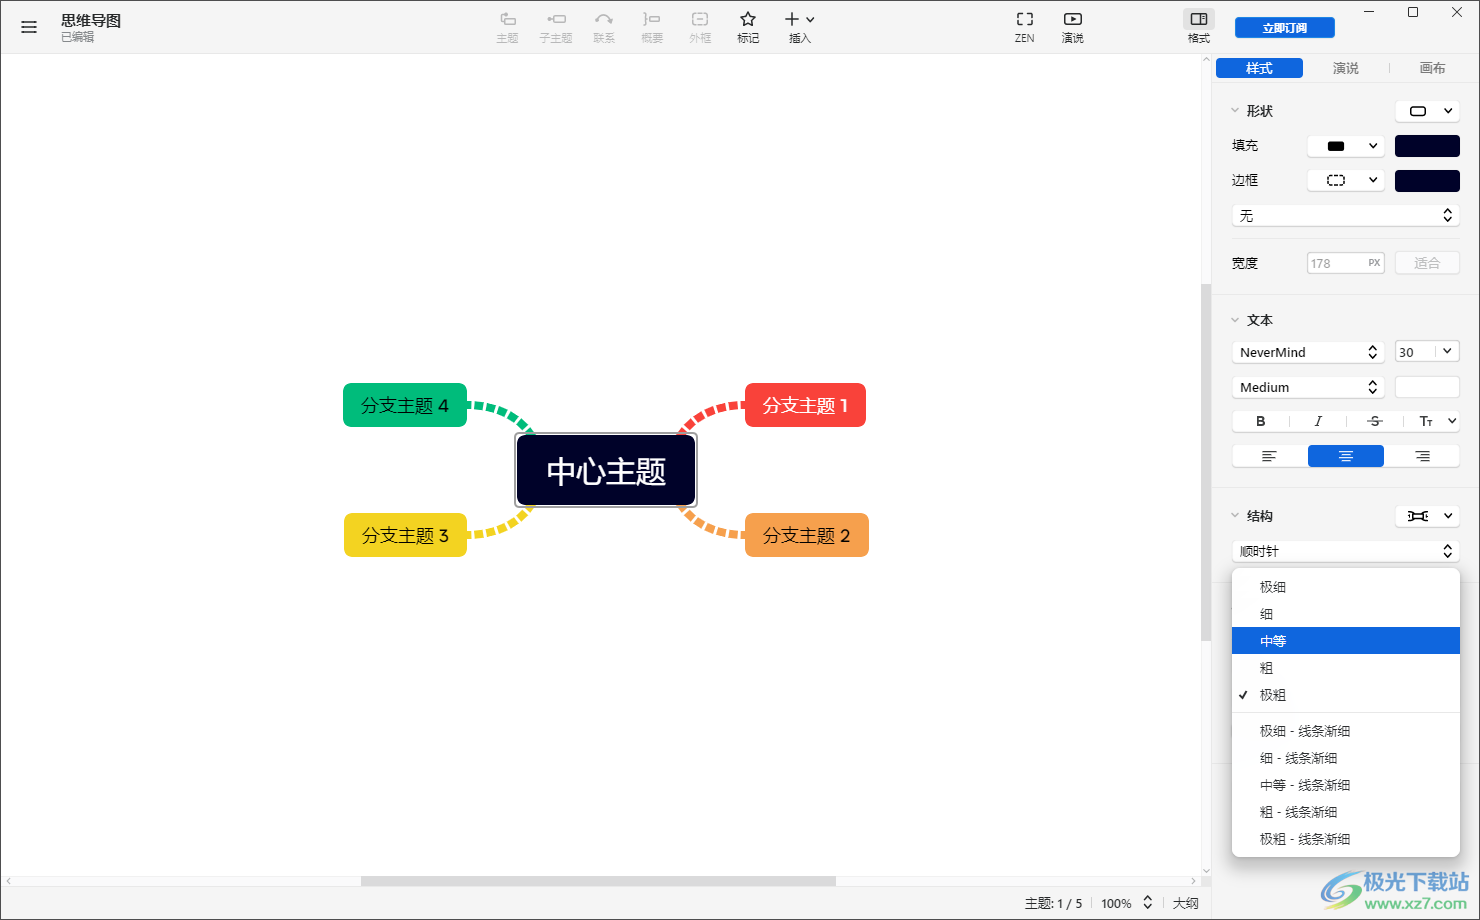1480x920 pixels.
Task: Open the structure layout dropdown
Action: [1428, 516]
